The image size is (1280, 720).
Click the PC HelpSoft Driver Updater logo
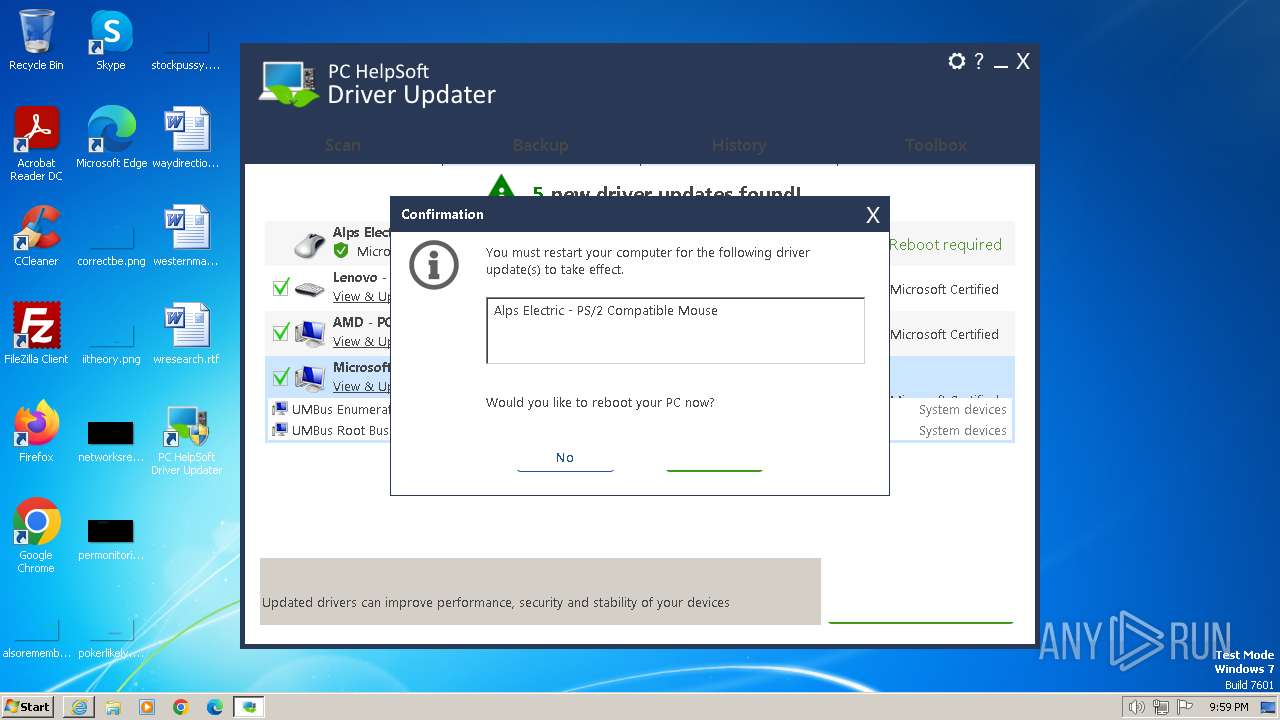click(378, 84)
